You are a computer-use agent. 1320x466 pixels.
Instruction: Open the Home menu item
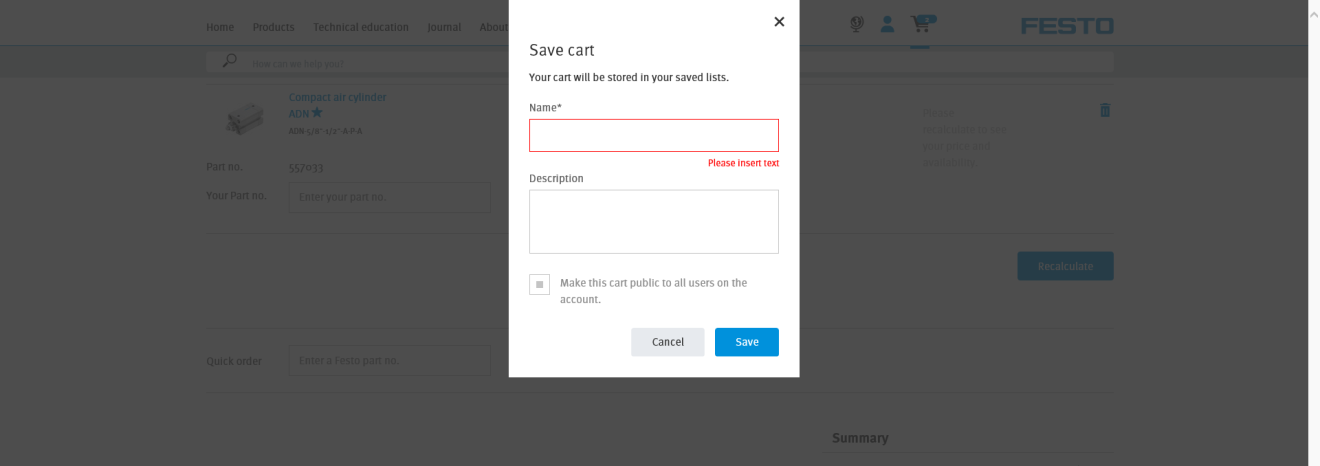[220, 27]
